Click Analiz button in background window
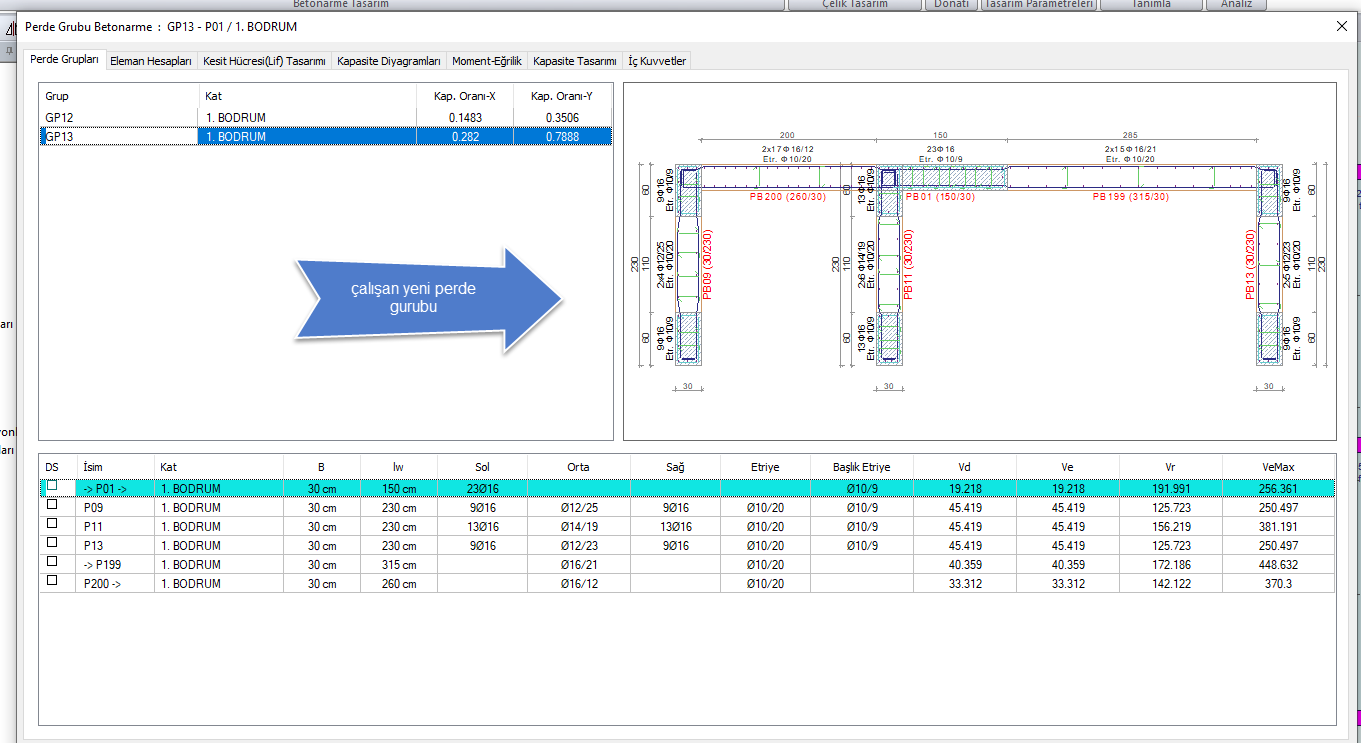The image size is (1361, 743). (1236, 4)
